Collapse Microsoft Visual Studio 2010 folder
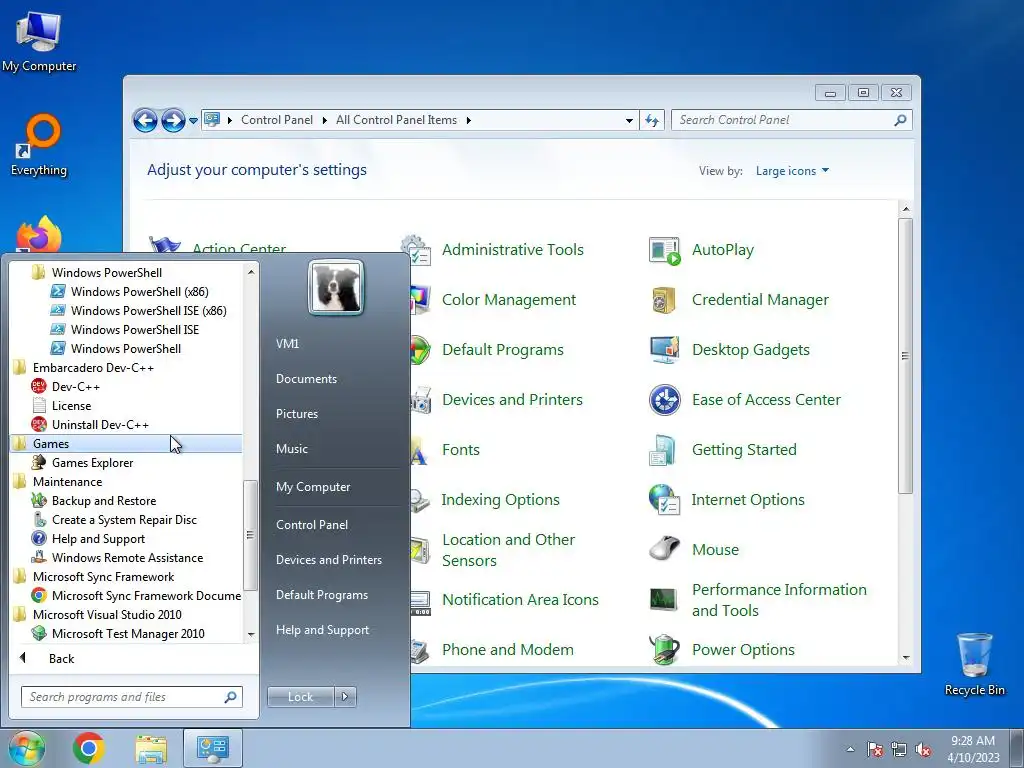1024x768 pixels. 97,615
